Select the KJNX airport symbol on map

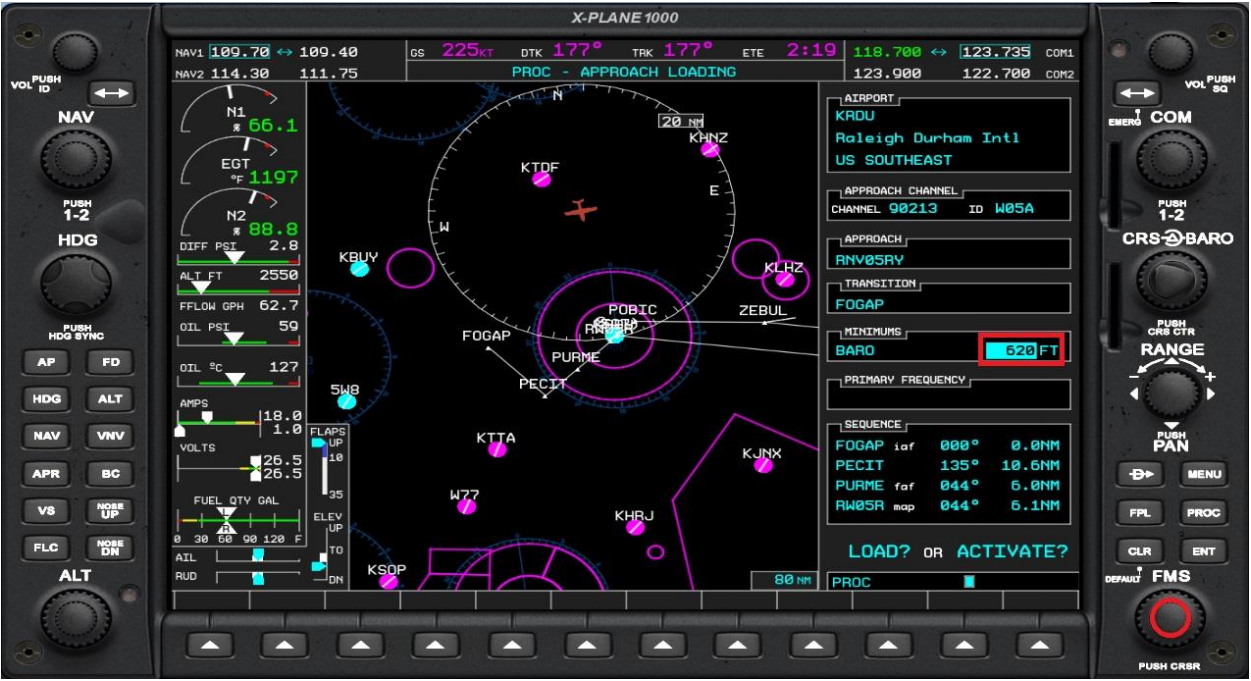763,465
